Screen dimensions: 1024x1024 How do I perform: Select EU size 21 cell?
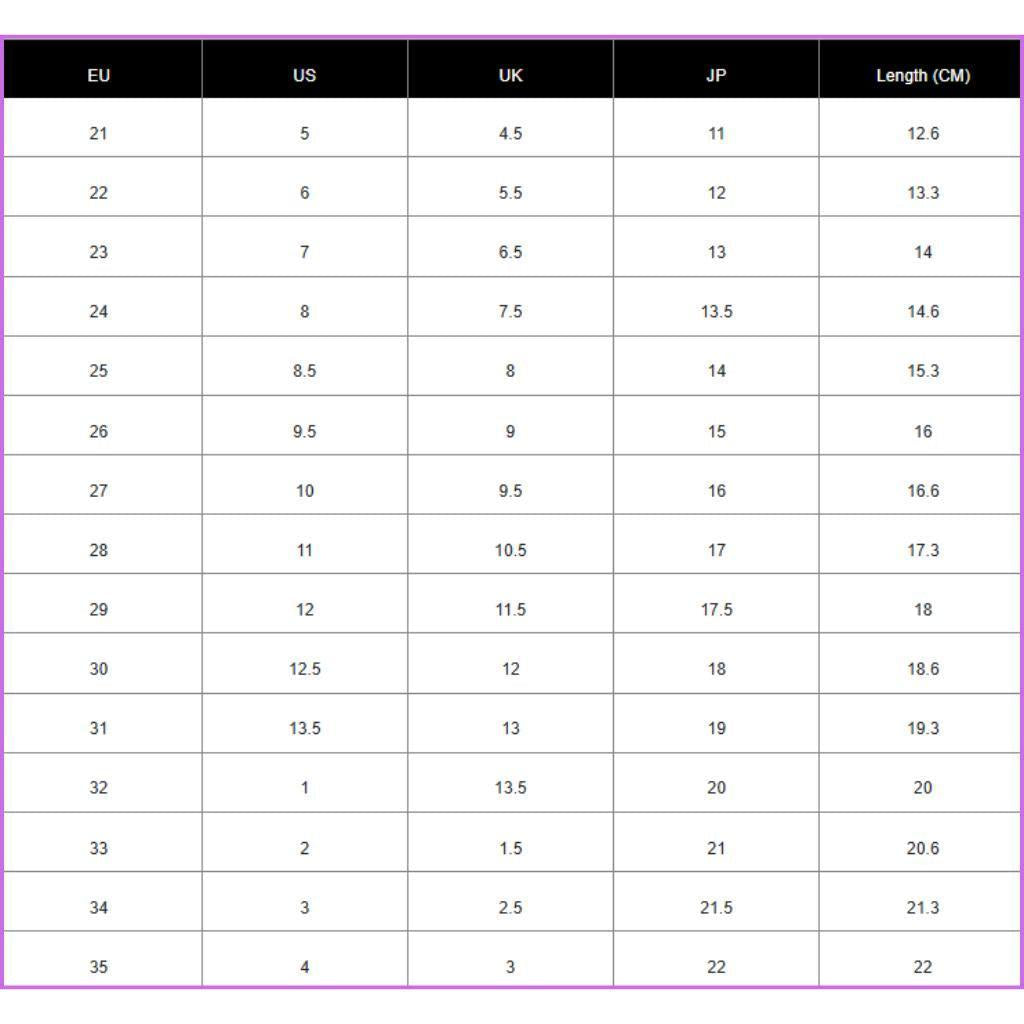coord(98,133)
